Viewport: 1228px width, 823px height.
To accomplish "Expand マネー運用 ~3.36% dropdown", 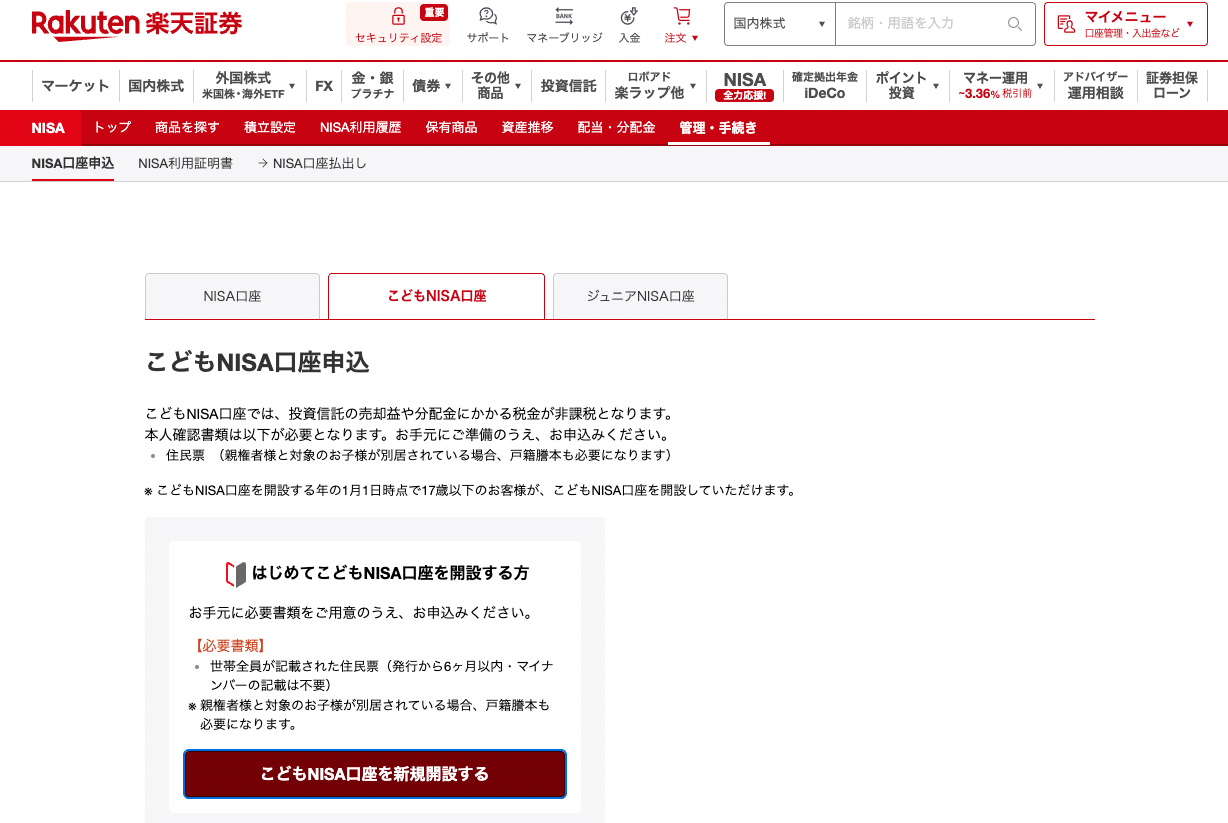I will tap(1001, 86).
